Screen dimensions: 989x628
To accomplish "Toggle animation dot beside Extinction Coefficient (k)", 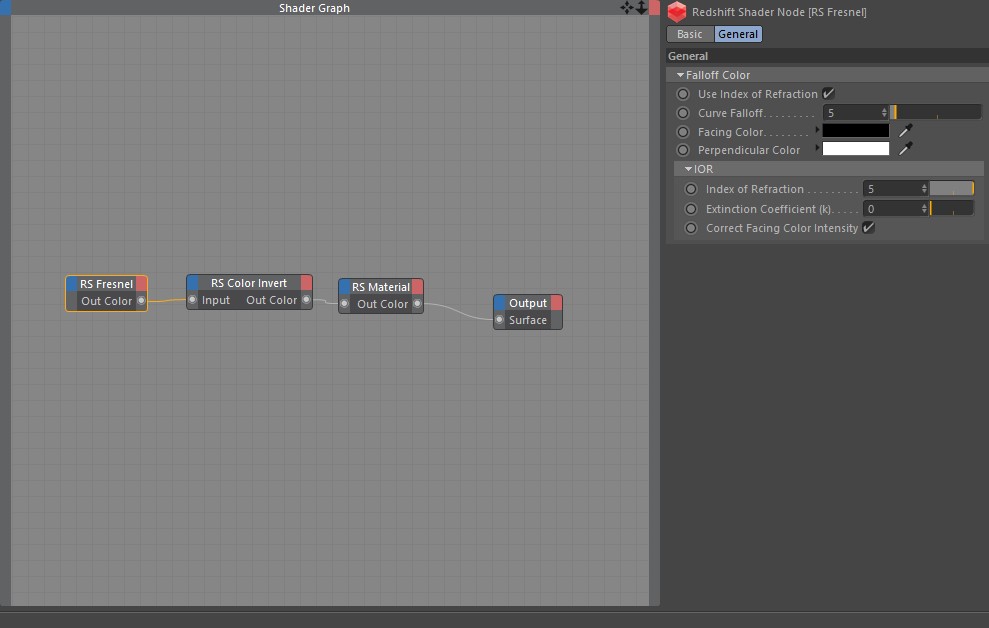I will coord(691,209).
